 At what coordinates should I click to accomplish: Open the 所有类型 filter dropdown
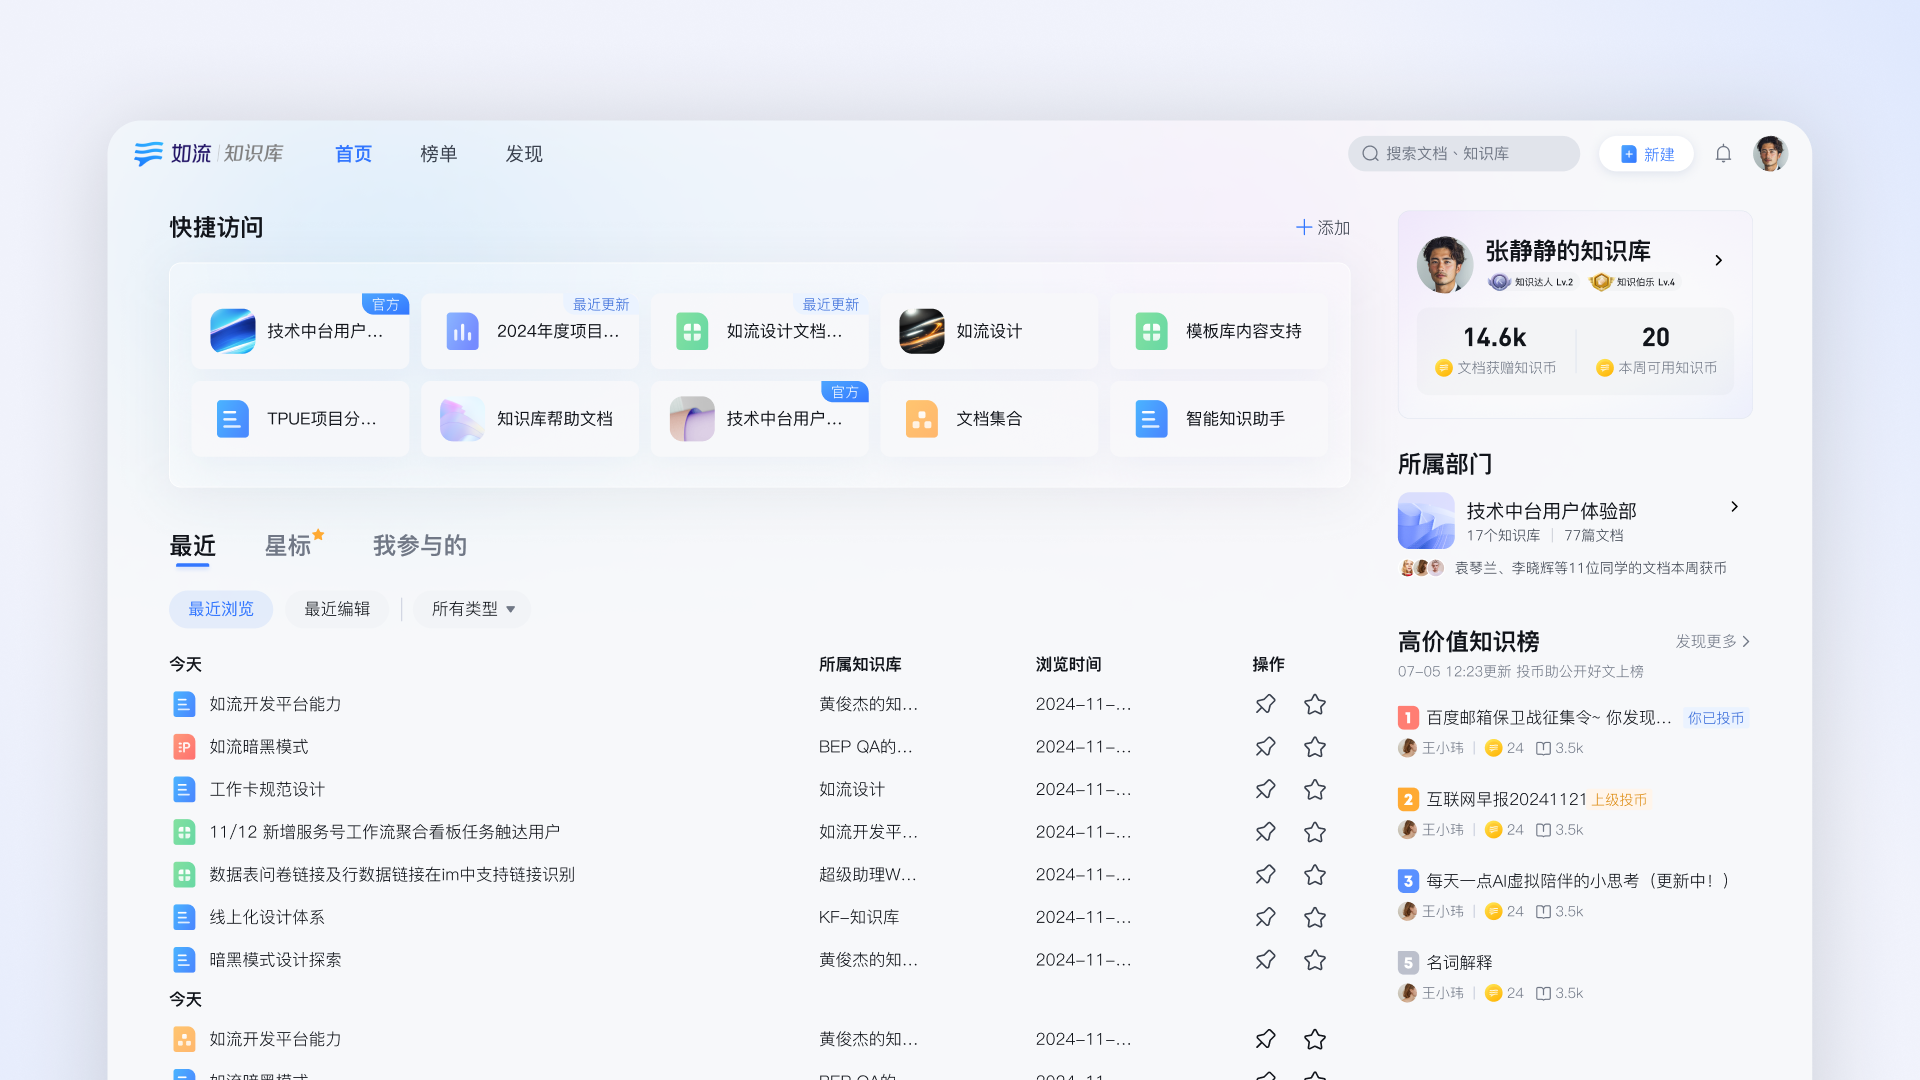pyautogui.click(x=473, y=609)
